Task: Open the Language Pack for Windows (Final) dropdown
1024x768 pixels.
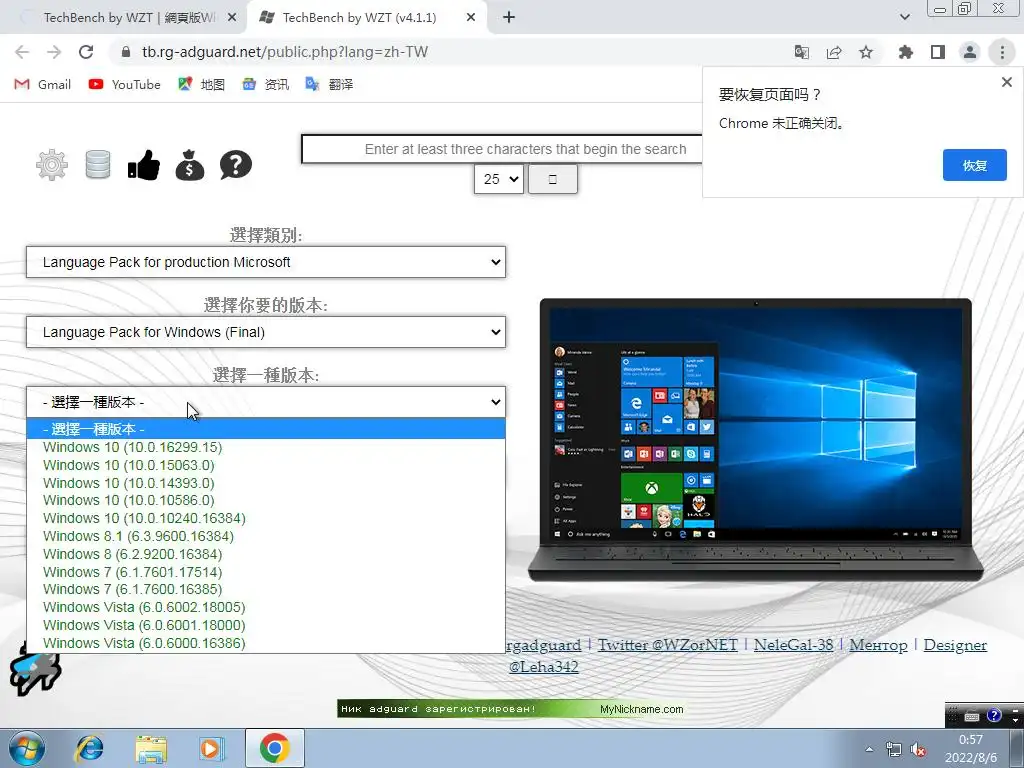Action: [266, 332]
